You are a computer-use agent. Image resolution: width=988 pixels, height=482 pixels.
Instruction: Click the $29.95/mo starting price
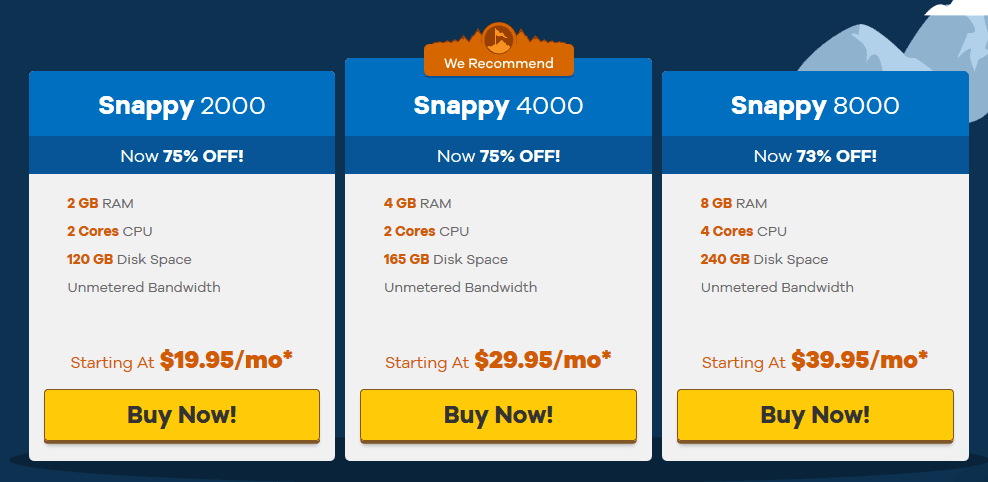click(x=543, y=360)
